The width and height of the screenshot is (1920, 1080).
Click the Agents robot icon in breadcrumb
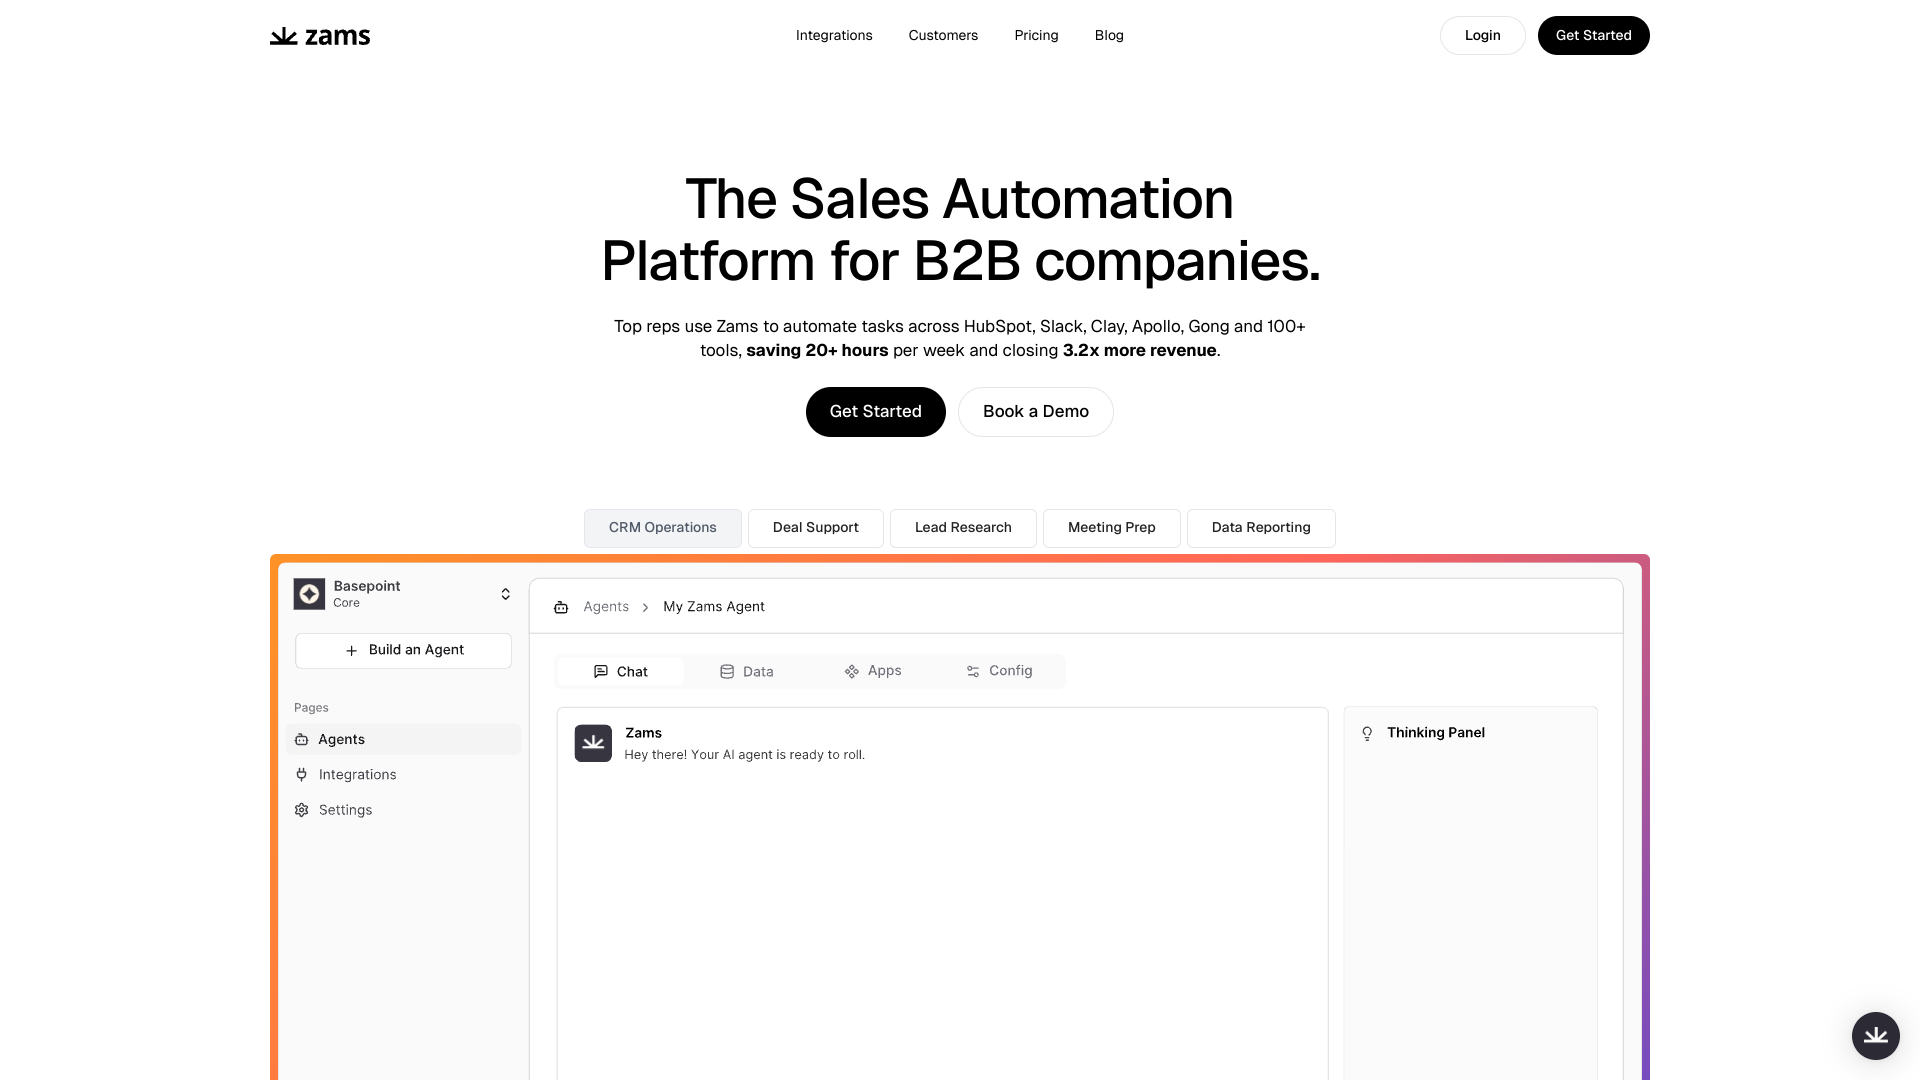point(561,607)
